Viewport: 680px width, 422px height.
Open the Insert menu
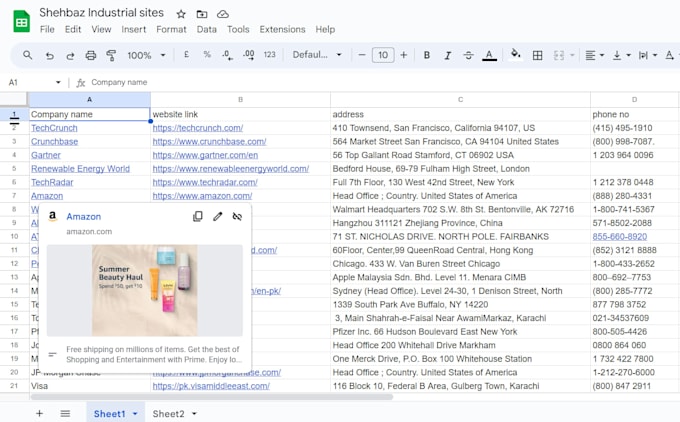pos(134,29)
